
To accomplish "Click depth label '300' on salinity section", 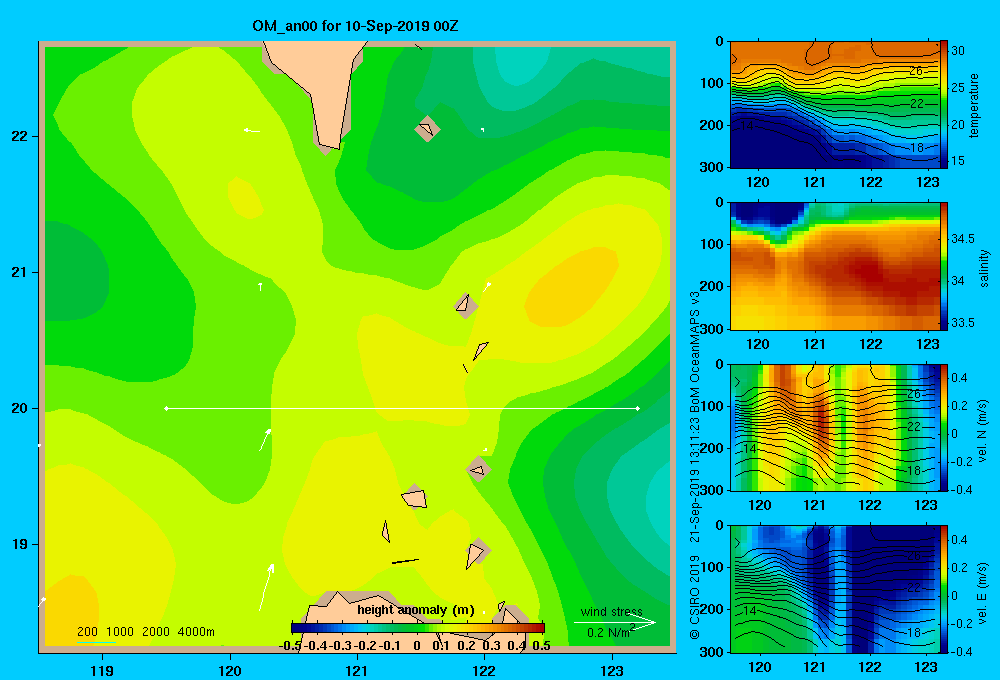I will point(711,329).
